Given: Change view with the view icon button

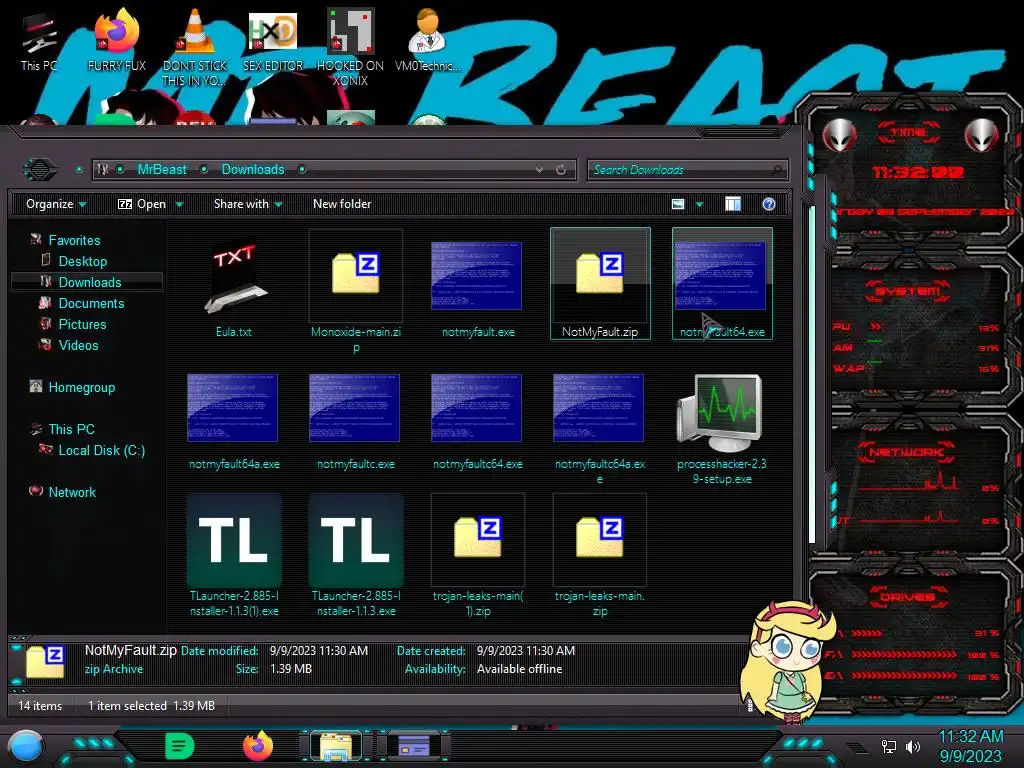Looking at the screenshot, I should (678, 204).
